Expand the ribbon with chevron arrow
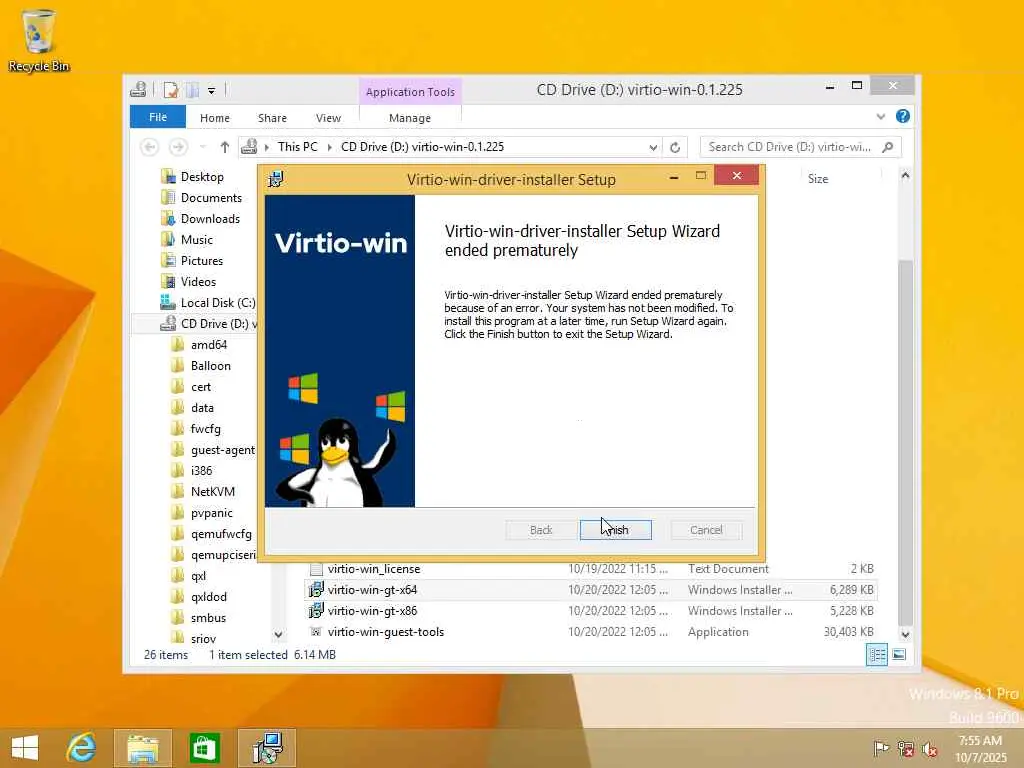1024x768 pixels. 881,116
